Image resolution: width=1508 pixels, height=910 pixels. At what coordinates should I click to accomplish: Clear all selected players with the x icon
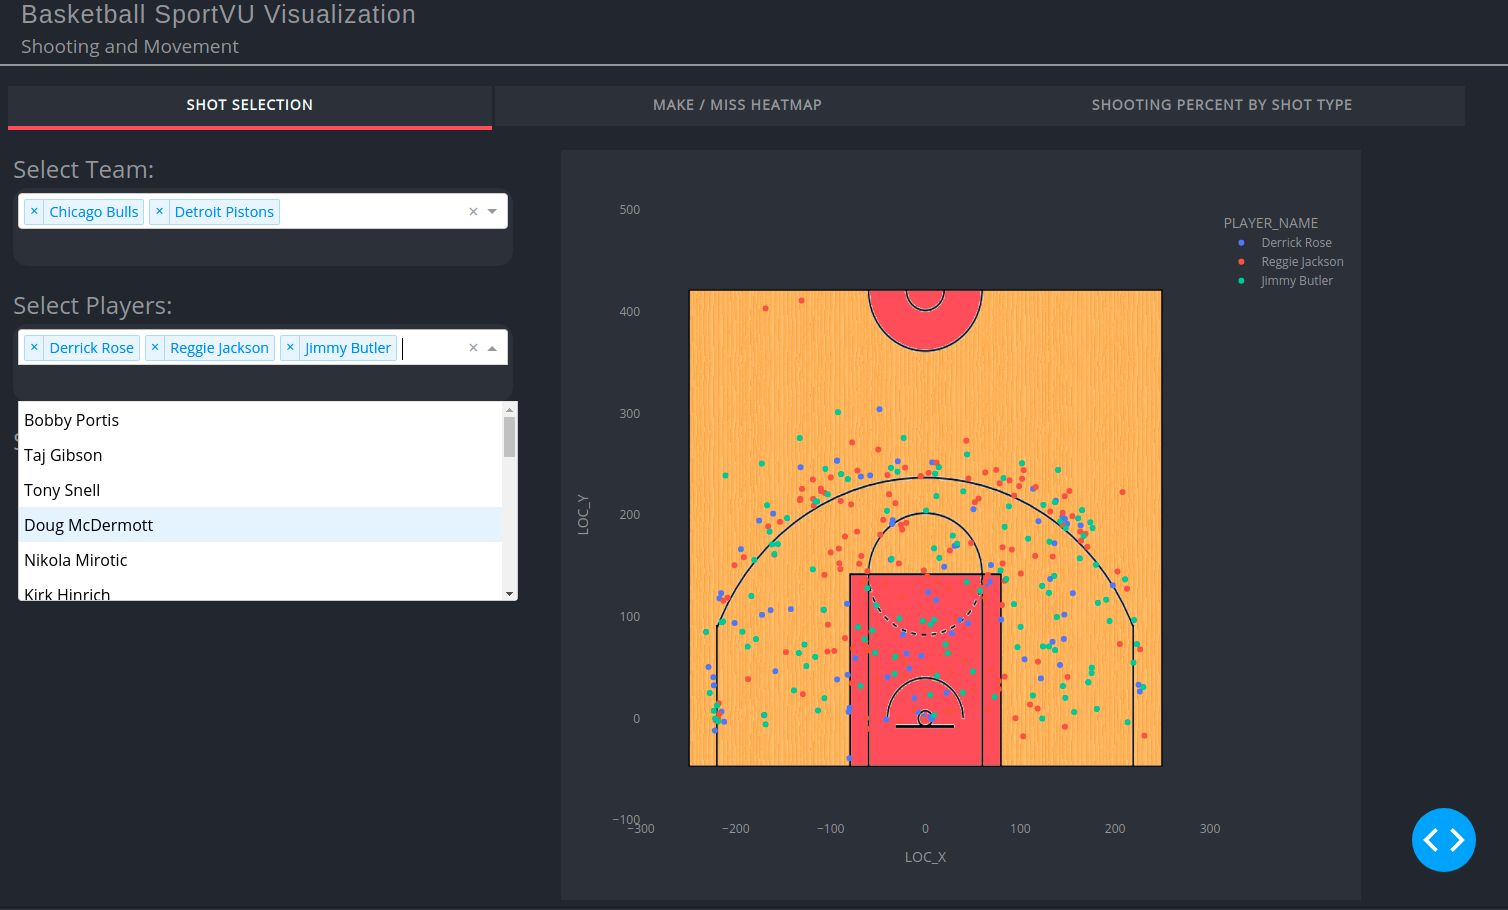coord(472,347)
